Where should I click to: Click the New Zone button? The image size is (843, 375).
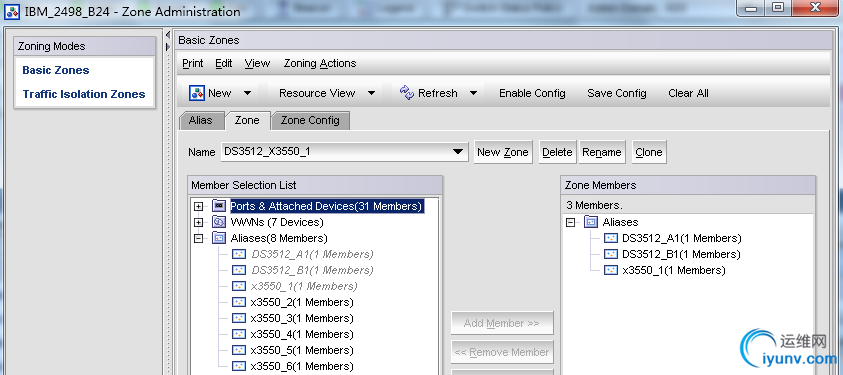point(503,152)
